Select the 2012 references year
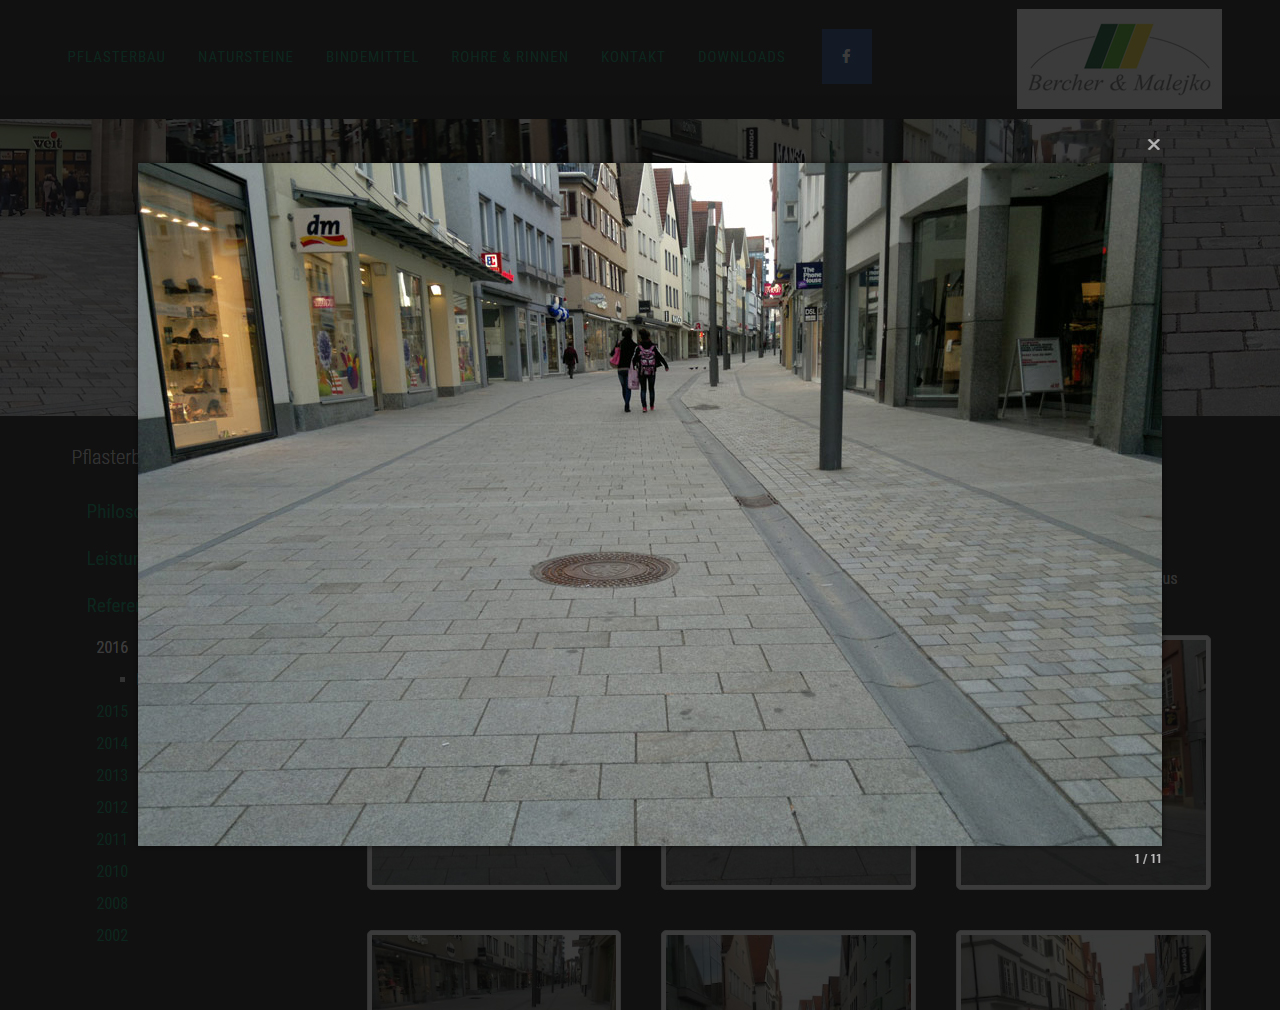This screenshot has height=1010, width=1280. click(112, 807)
